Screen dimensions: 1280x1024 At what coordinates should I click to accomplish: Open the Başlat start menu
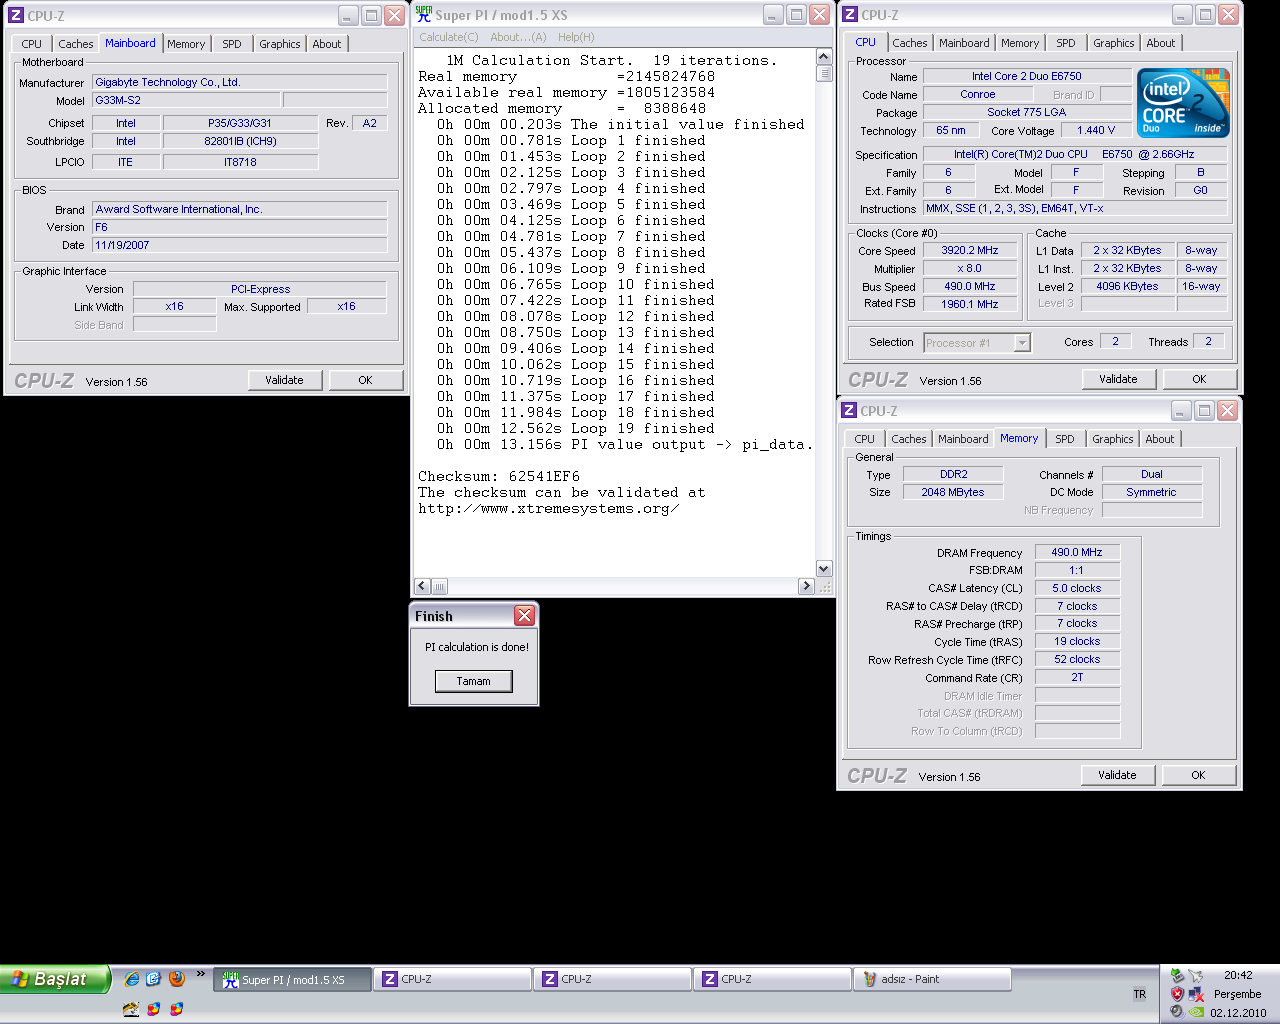(x=54, y=979)
